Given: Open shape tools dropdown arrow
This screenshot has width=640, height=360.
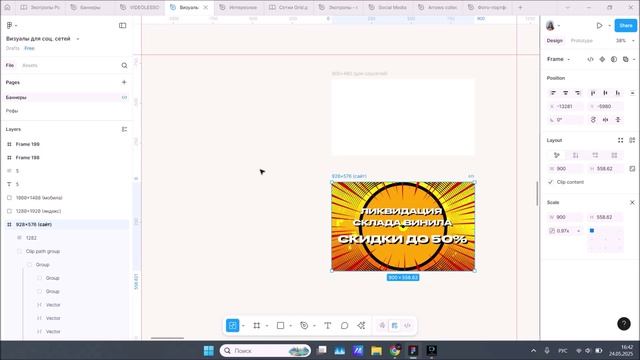Looking at the screenshot, I should point(291,326).
